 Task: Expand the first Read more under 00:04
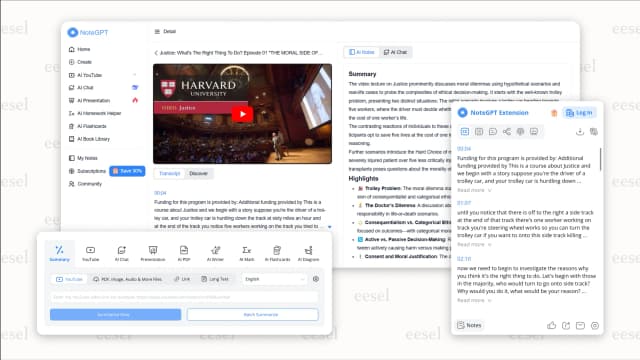click(474, 190)
